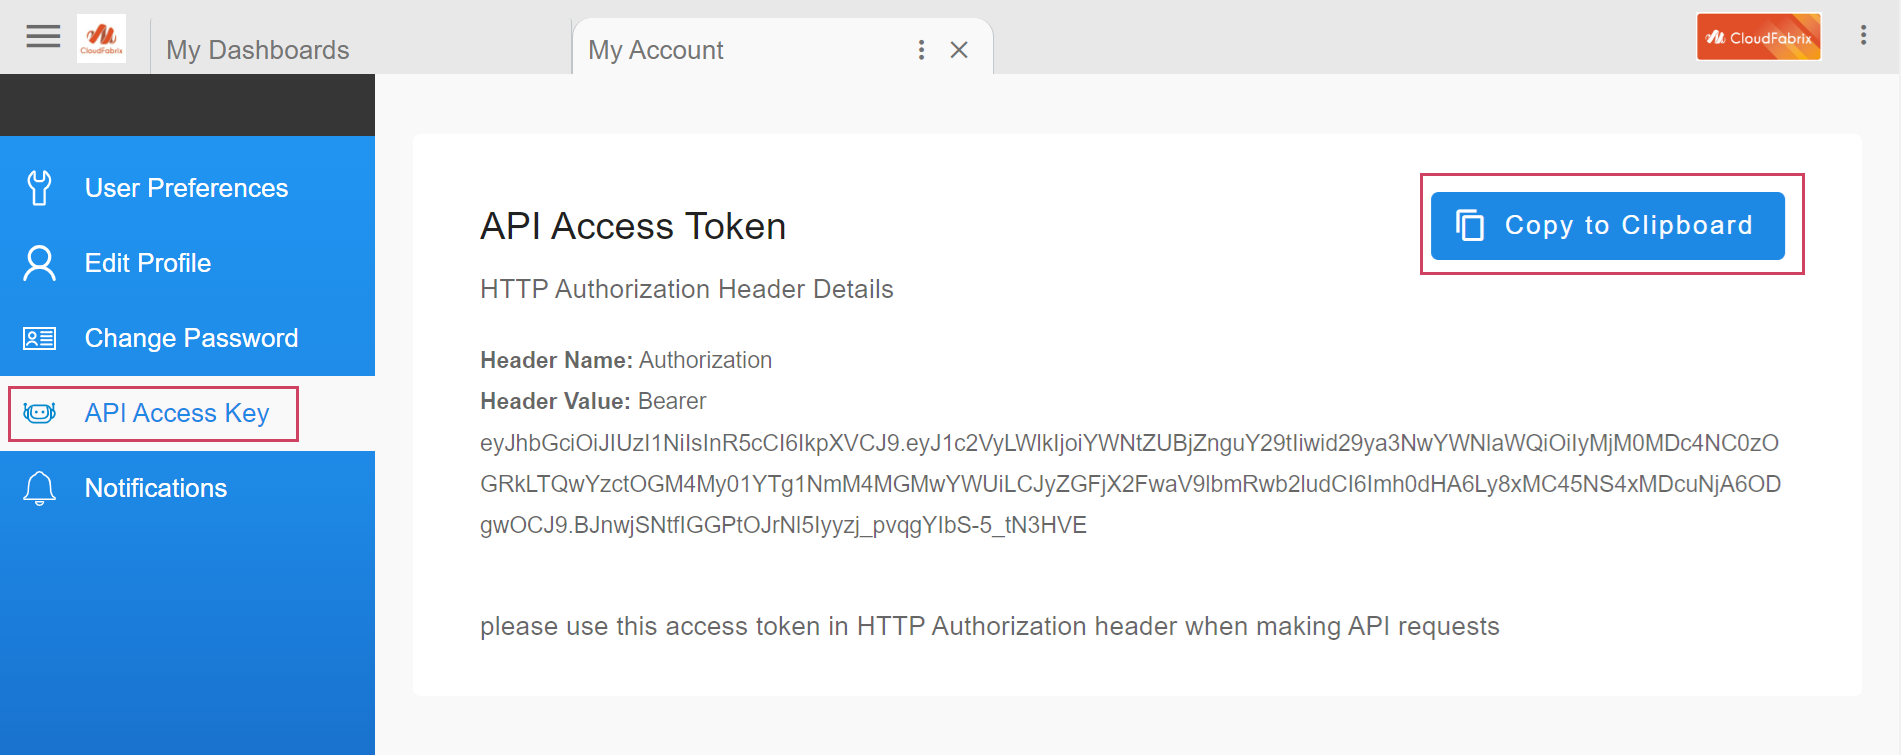Close the My Account tab
The width and height of the screenshot is (1901, 755).
[959, 50]
